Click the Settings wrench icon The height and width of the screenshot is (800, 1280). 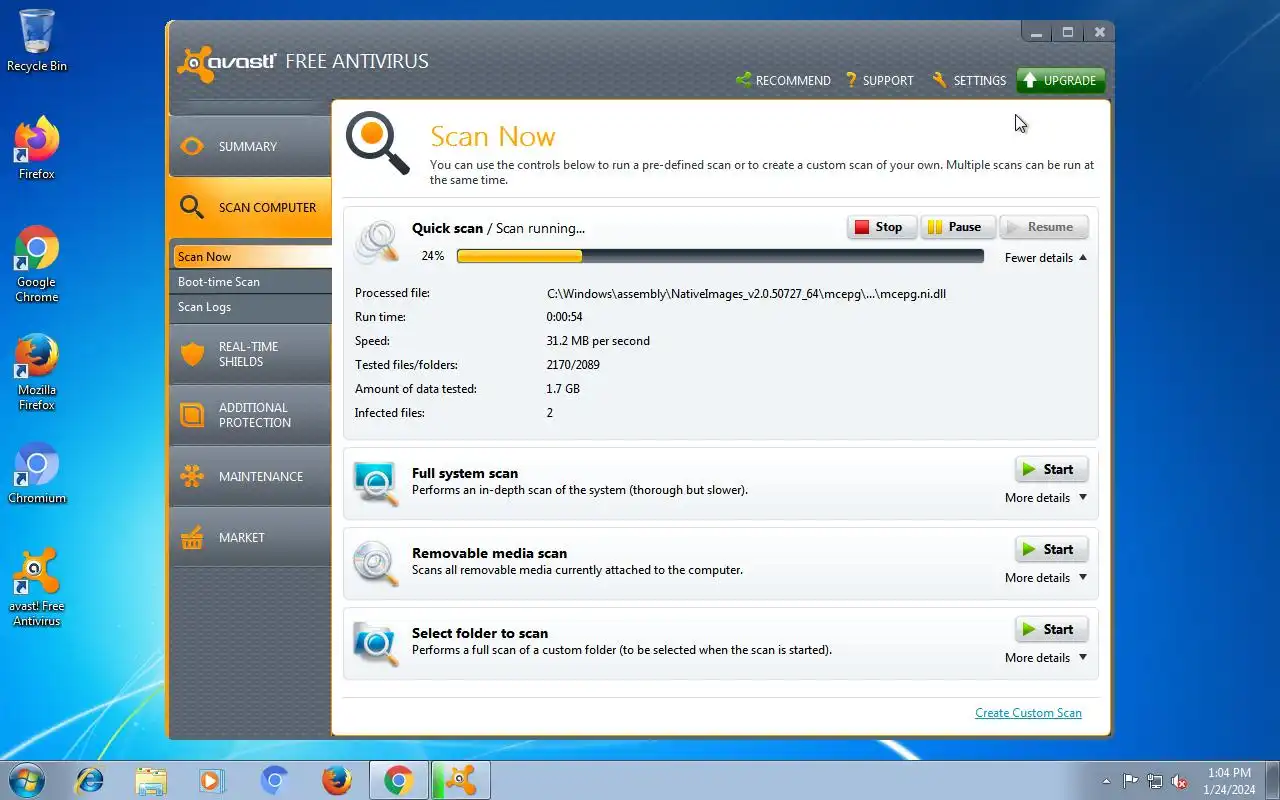(939, 80)
